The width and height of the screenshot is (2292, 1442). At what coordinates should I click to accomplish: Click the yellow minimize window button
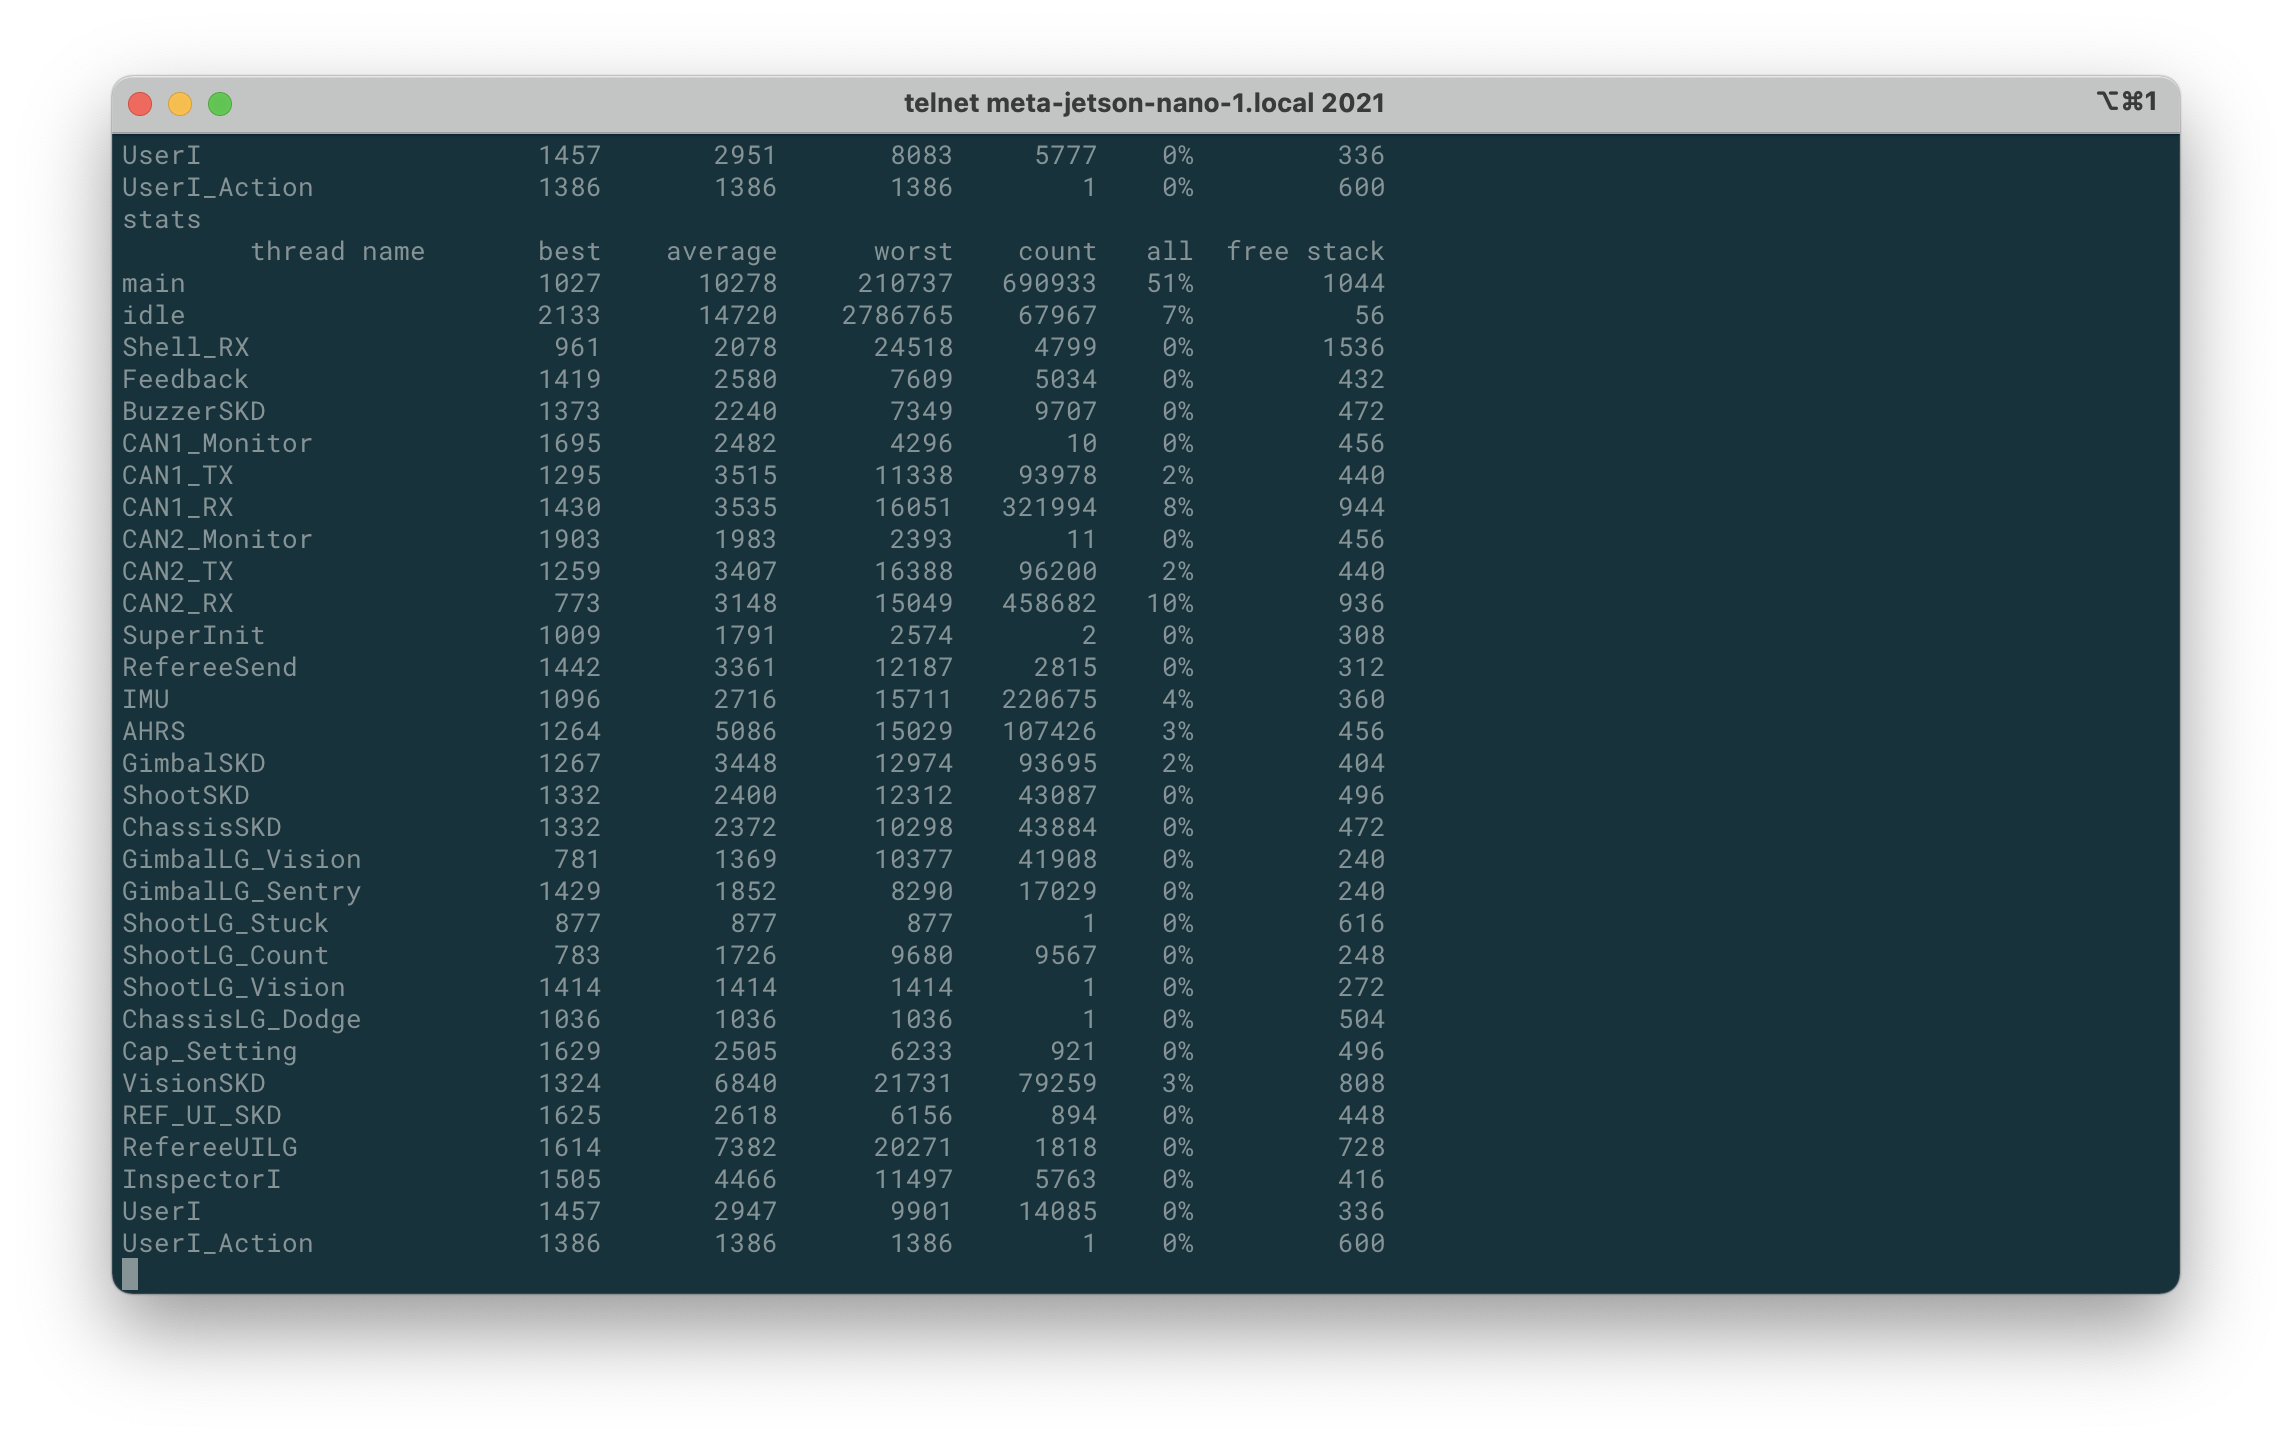180,104
